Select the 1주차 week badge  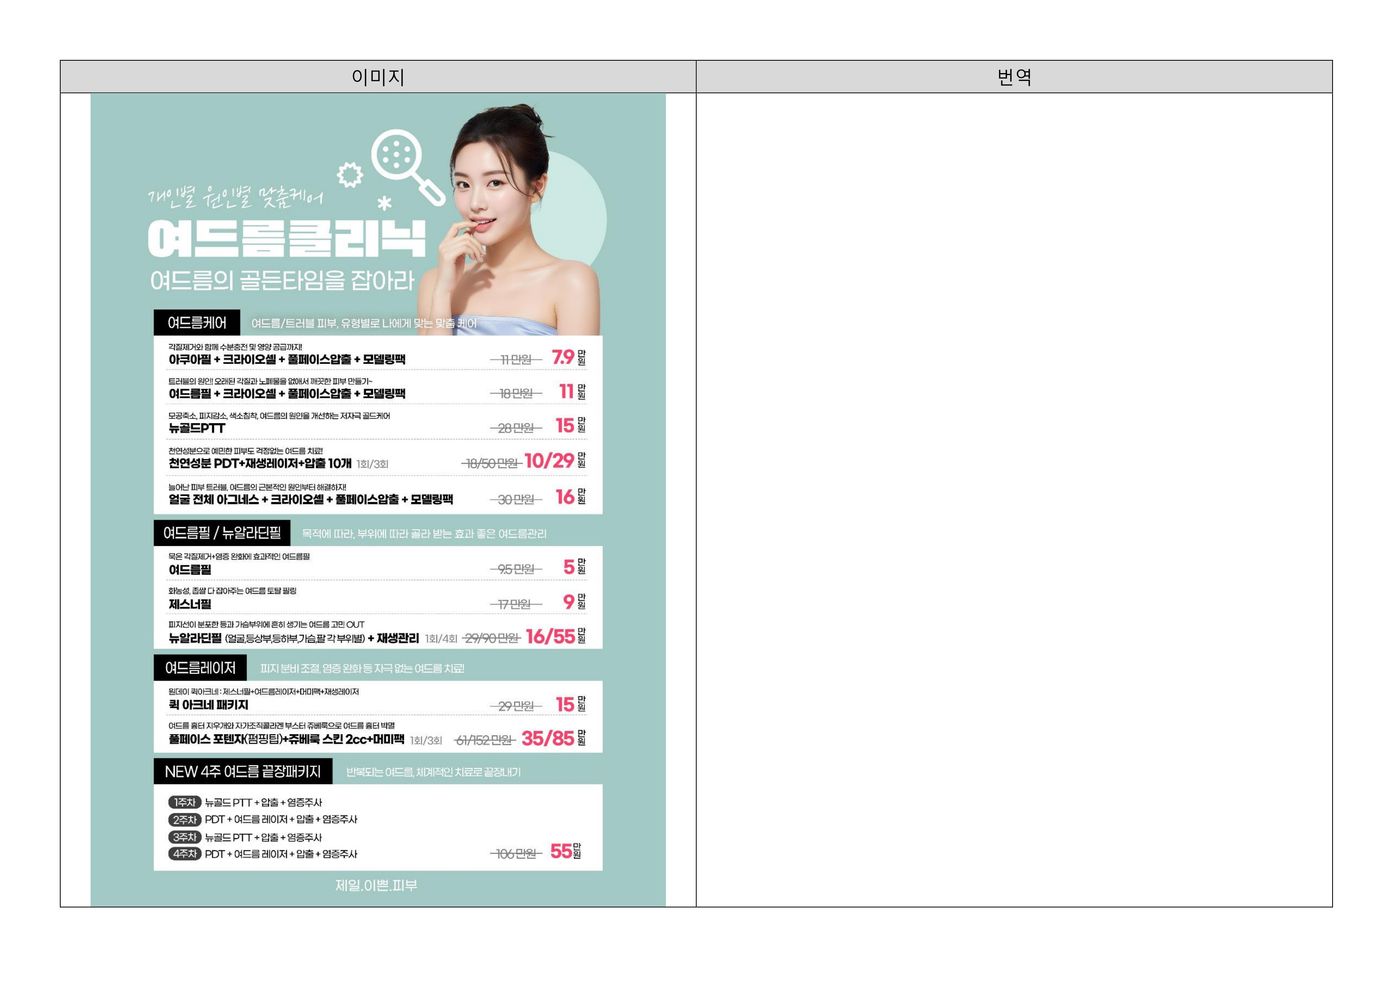pyautogui.click(x=185, y=802)
